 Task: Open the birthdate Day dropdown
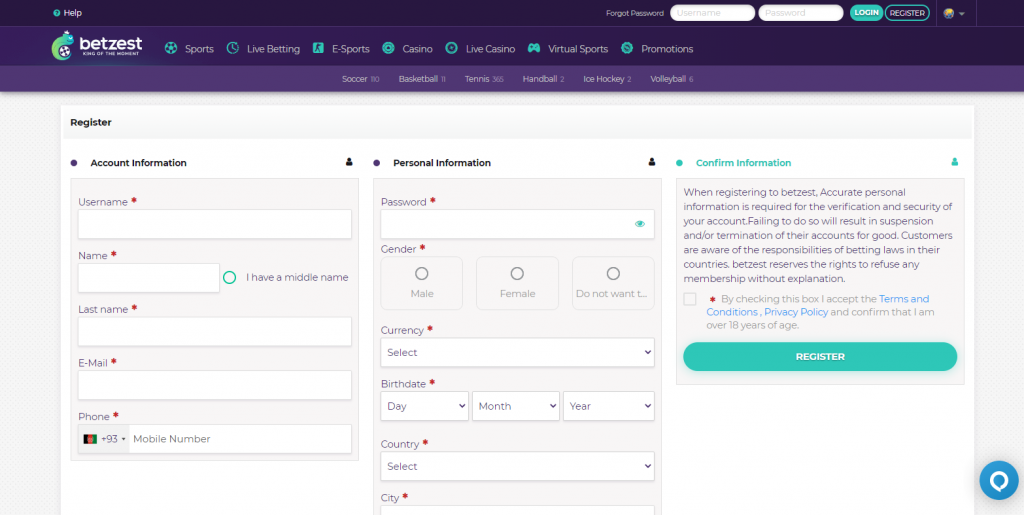coord(424,406)
